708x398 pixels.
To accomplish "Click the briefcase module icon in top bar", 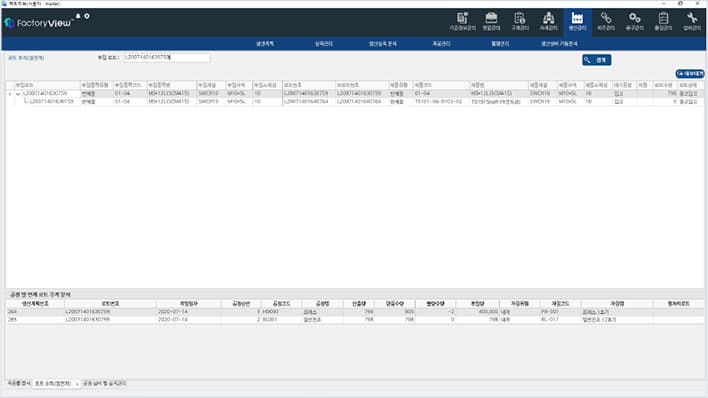I will [491, 22].
